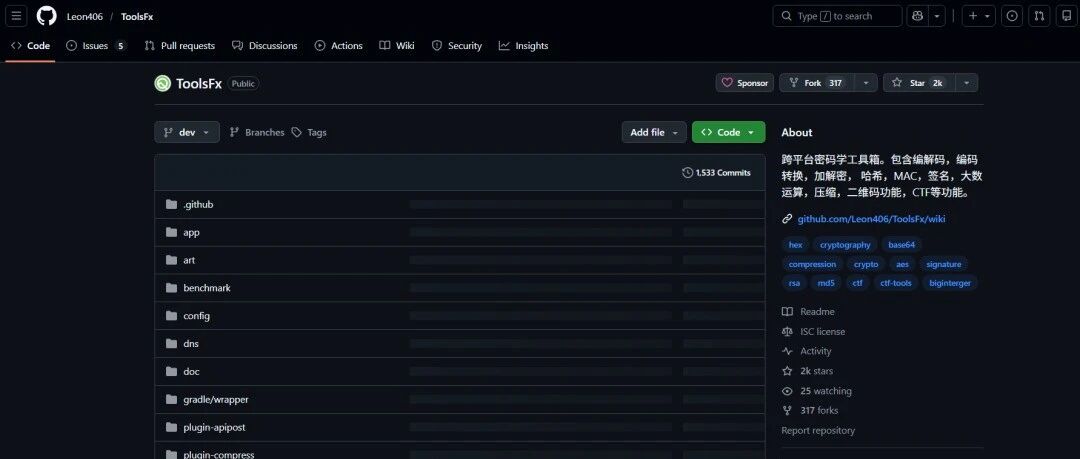The height and width of the screenshot is (459, 1080).
Task: Click the app folder icon
Action: 172,232
